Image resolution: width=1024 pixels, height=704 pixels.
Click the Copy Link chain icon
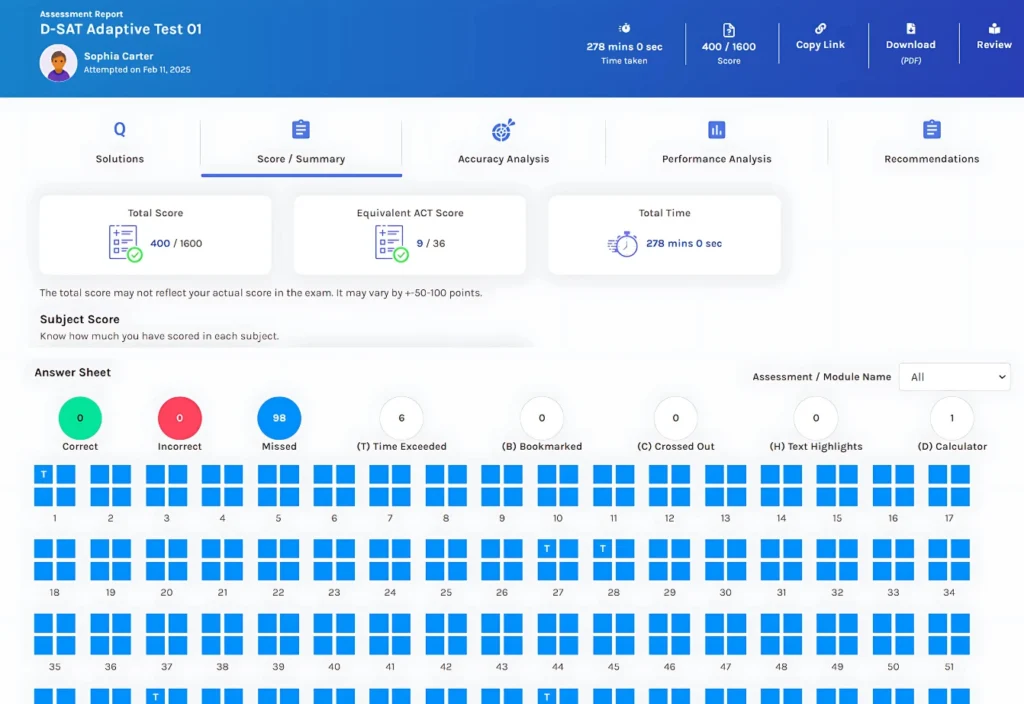click(820, 29)
